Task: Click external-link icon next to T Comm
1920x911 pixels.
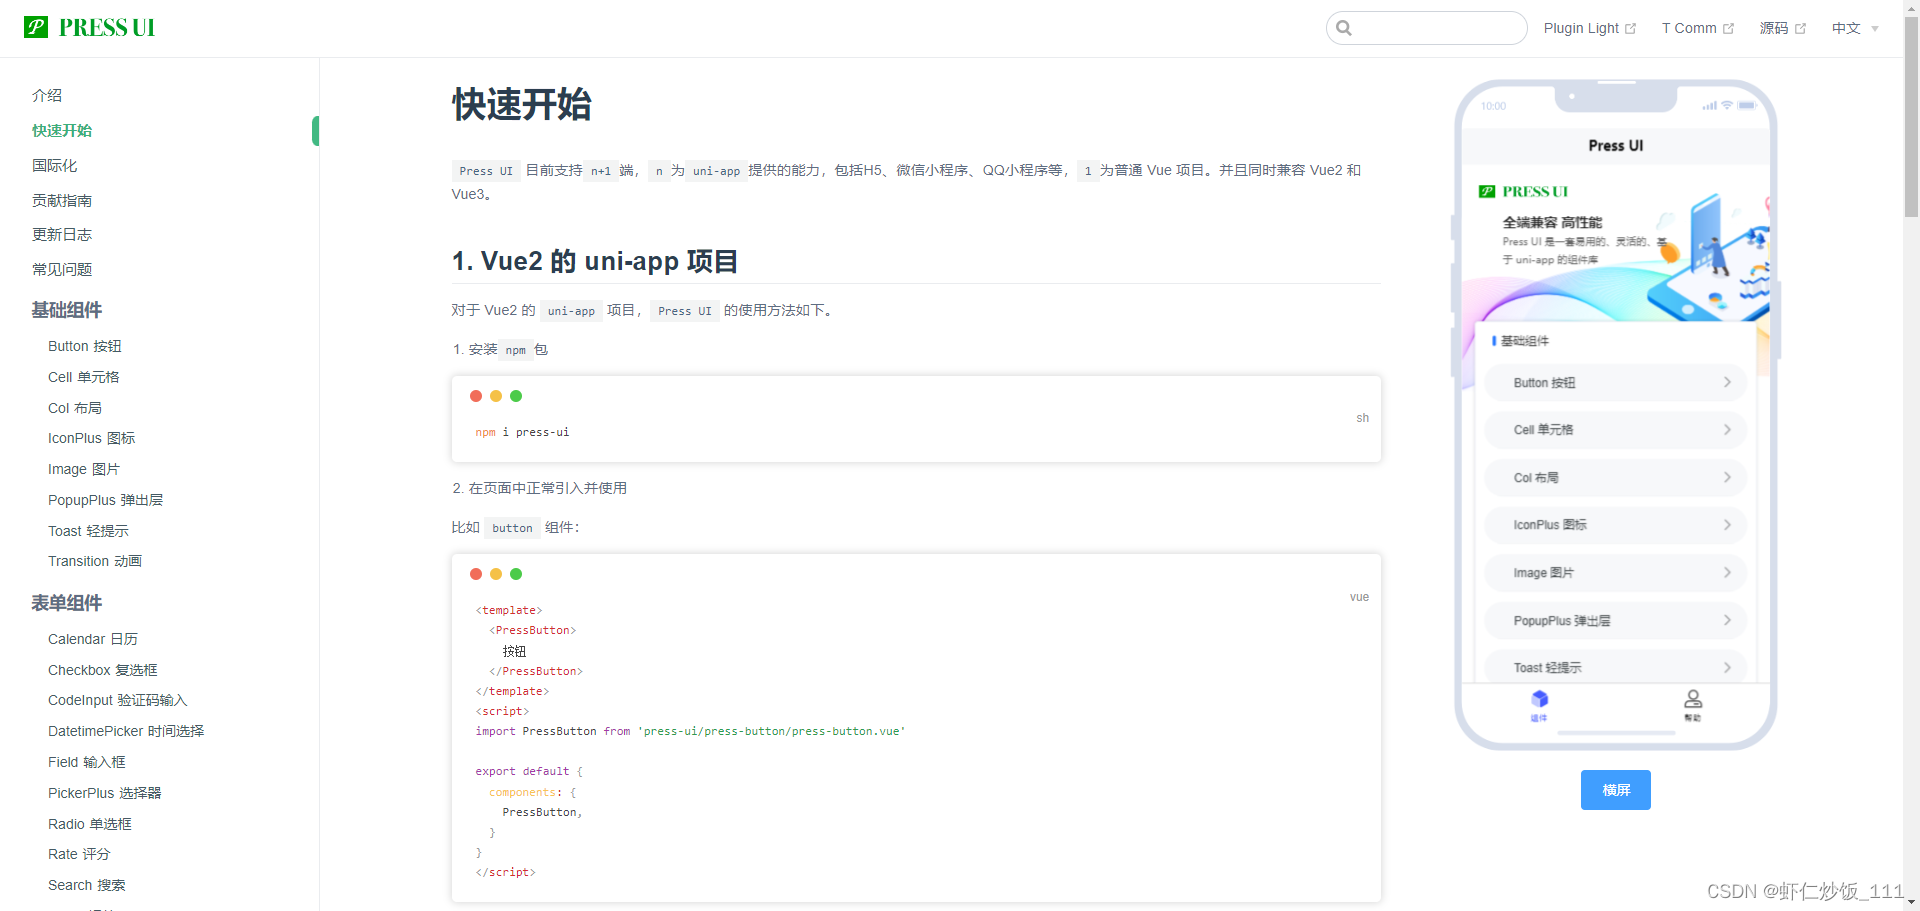Action: pyautogui.click(x=1728, y=29)
